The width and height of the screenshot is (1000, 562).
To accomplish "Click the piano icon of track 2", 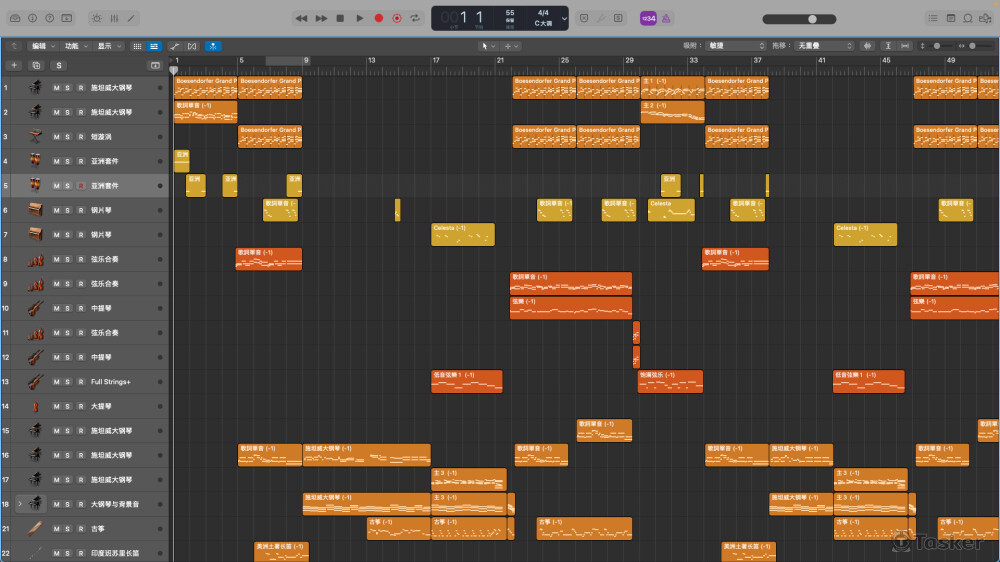I will pos(35,112).
